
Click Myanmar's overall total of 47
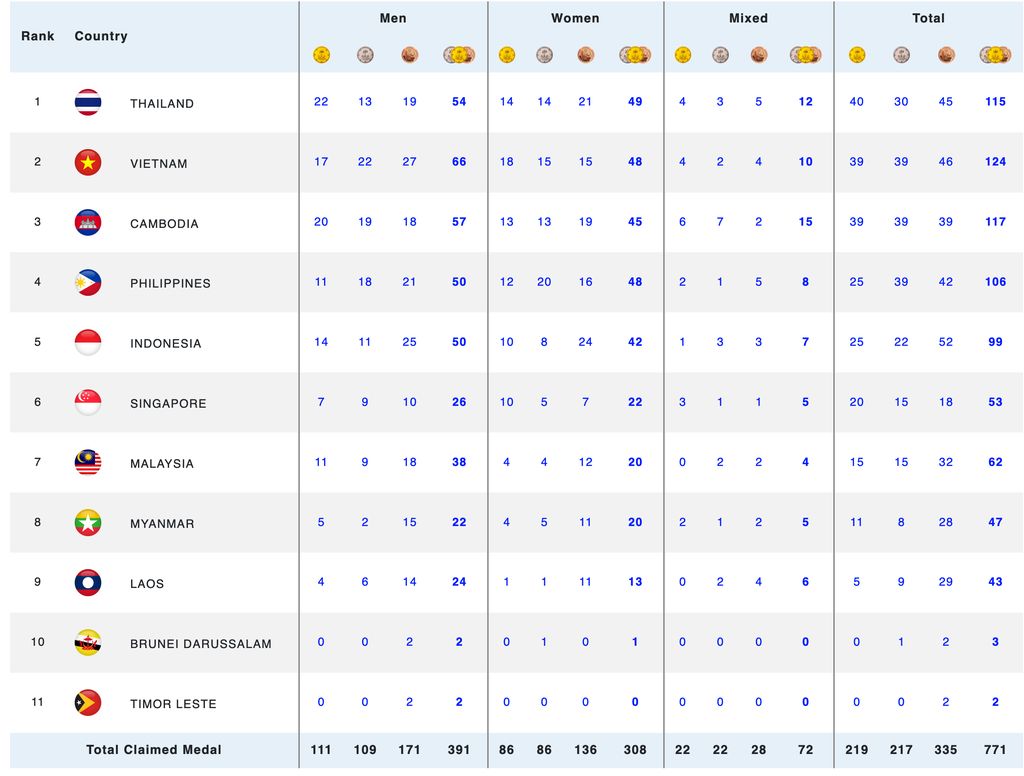pos(995,523)
